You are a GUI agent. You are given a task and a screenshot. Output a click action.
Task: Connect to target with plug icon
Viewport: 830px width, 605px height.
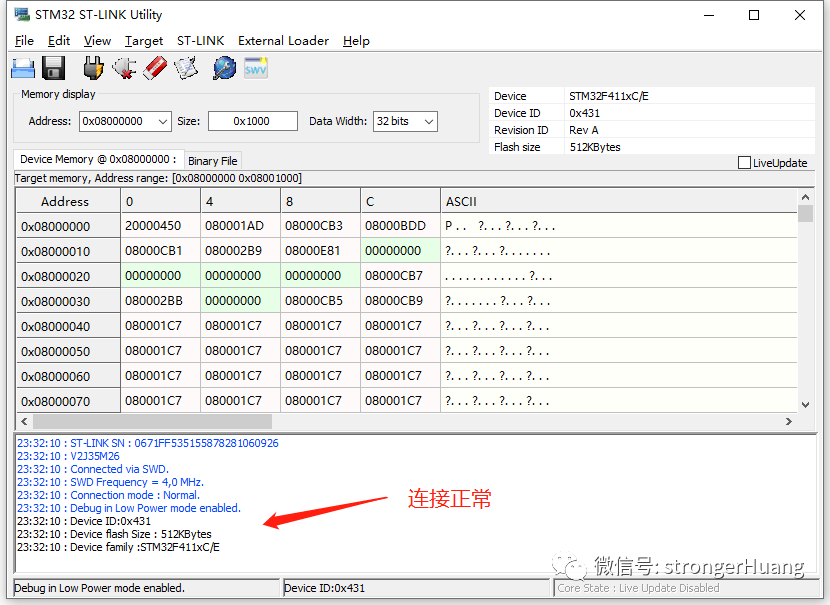pos(93,68)
